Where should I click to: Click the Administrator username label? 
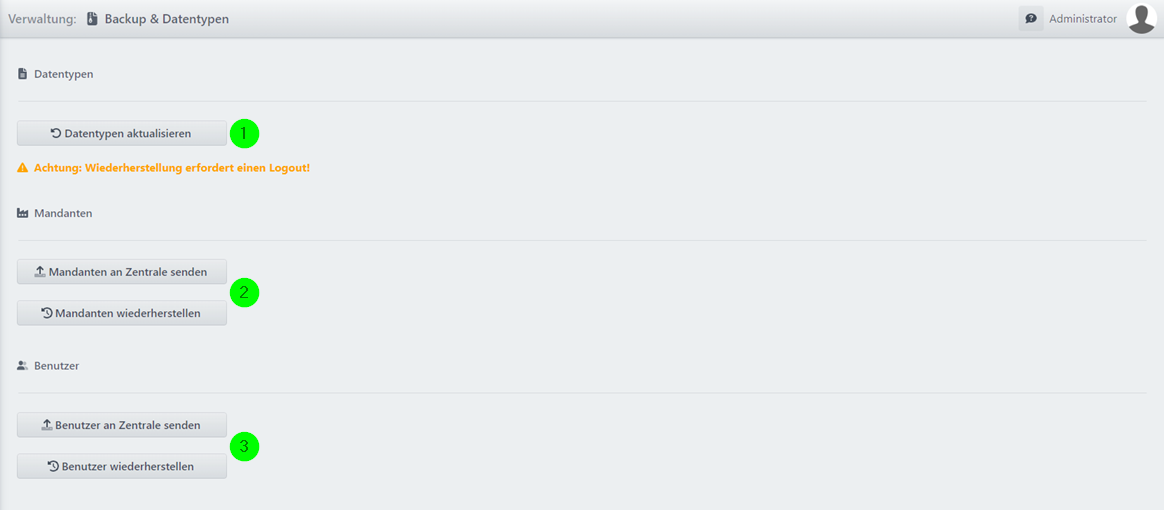coord(1082,19)
